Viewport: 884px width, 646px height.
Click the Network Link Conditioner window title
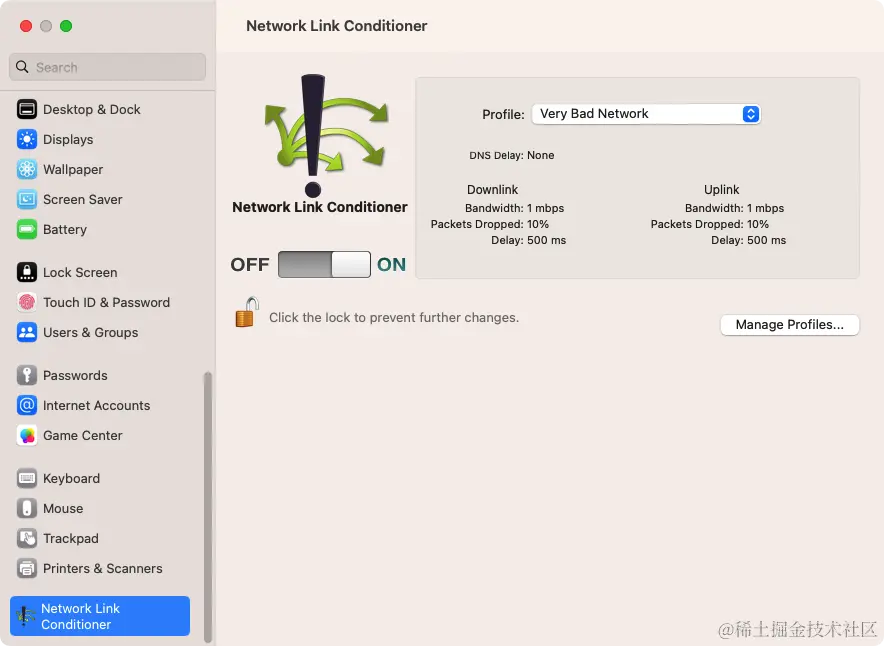pyautogui.click(x=337, y=26)
